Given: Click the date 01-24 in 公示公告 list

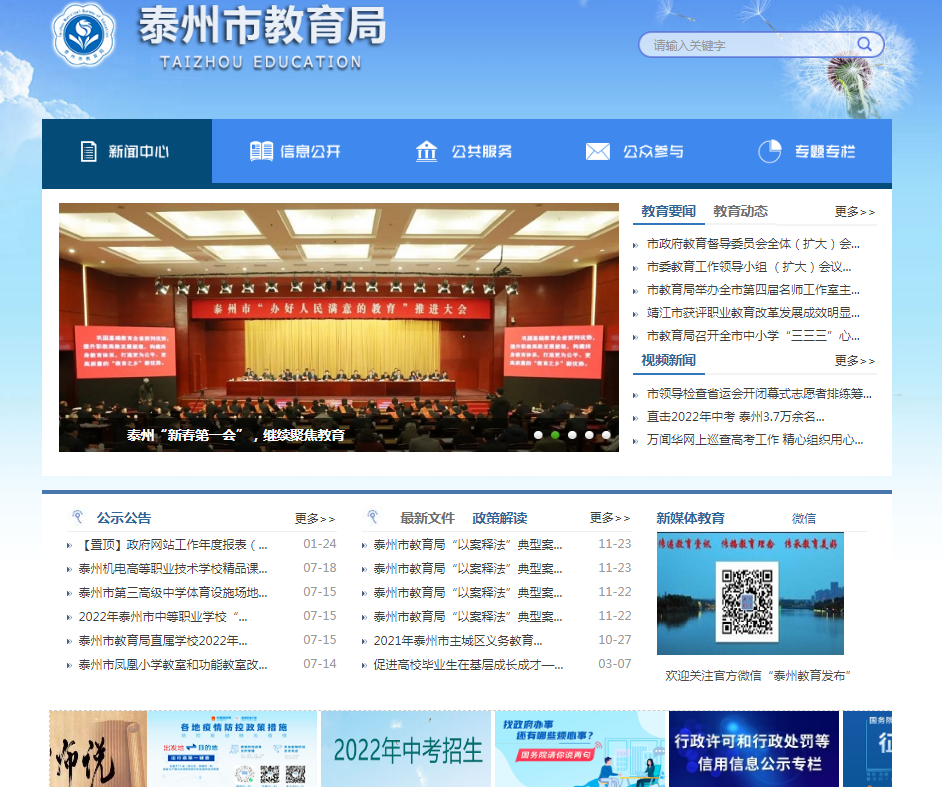Looking at the screenshot, I should pyautogui.click(x=320, y=544).
